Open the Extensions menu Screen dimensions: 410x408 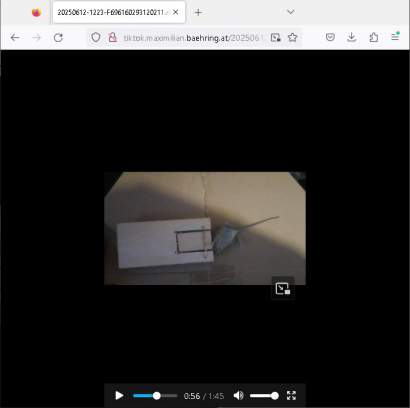pos(374,37)
